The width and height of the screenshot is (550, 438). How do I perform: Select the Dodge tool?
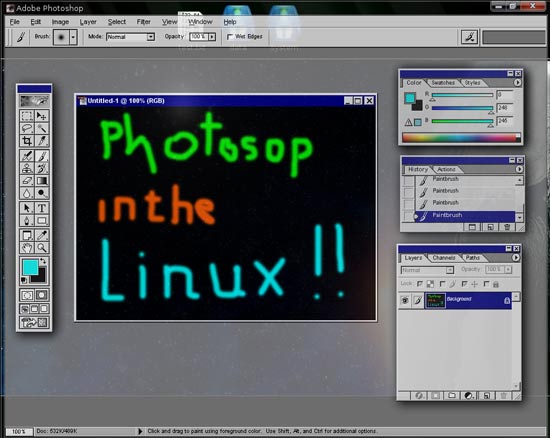[41, 193]
